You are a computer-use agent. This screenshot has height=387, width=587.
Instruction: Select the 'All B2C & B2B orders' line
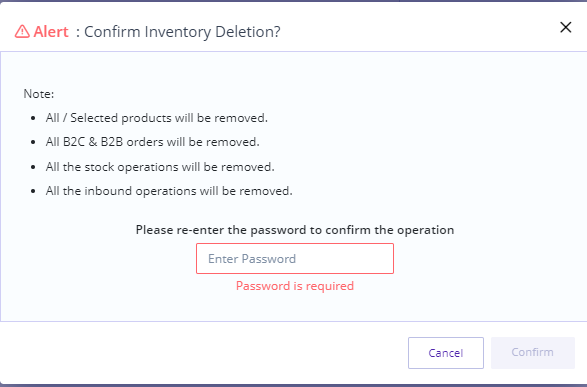[x=152, y=142]
